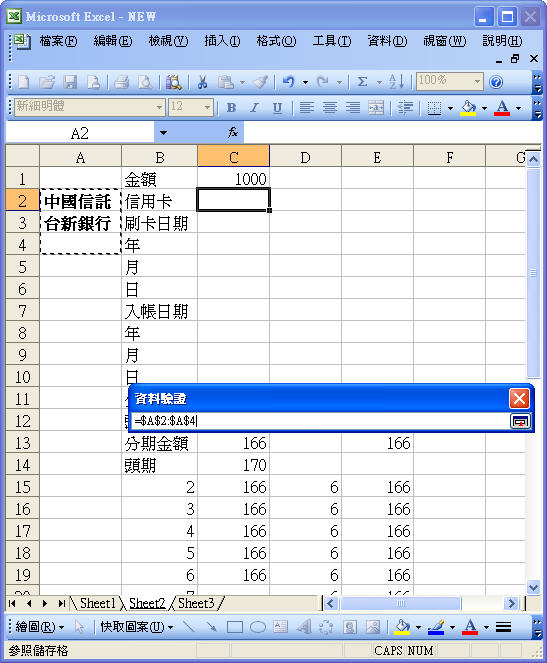Select the Line drawing tool

(x=189, y=627)
